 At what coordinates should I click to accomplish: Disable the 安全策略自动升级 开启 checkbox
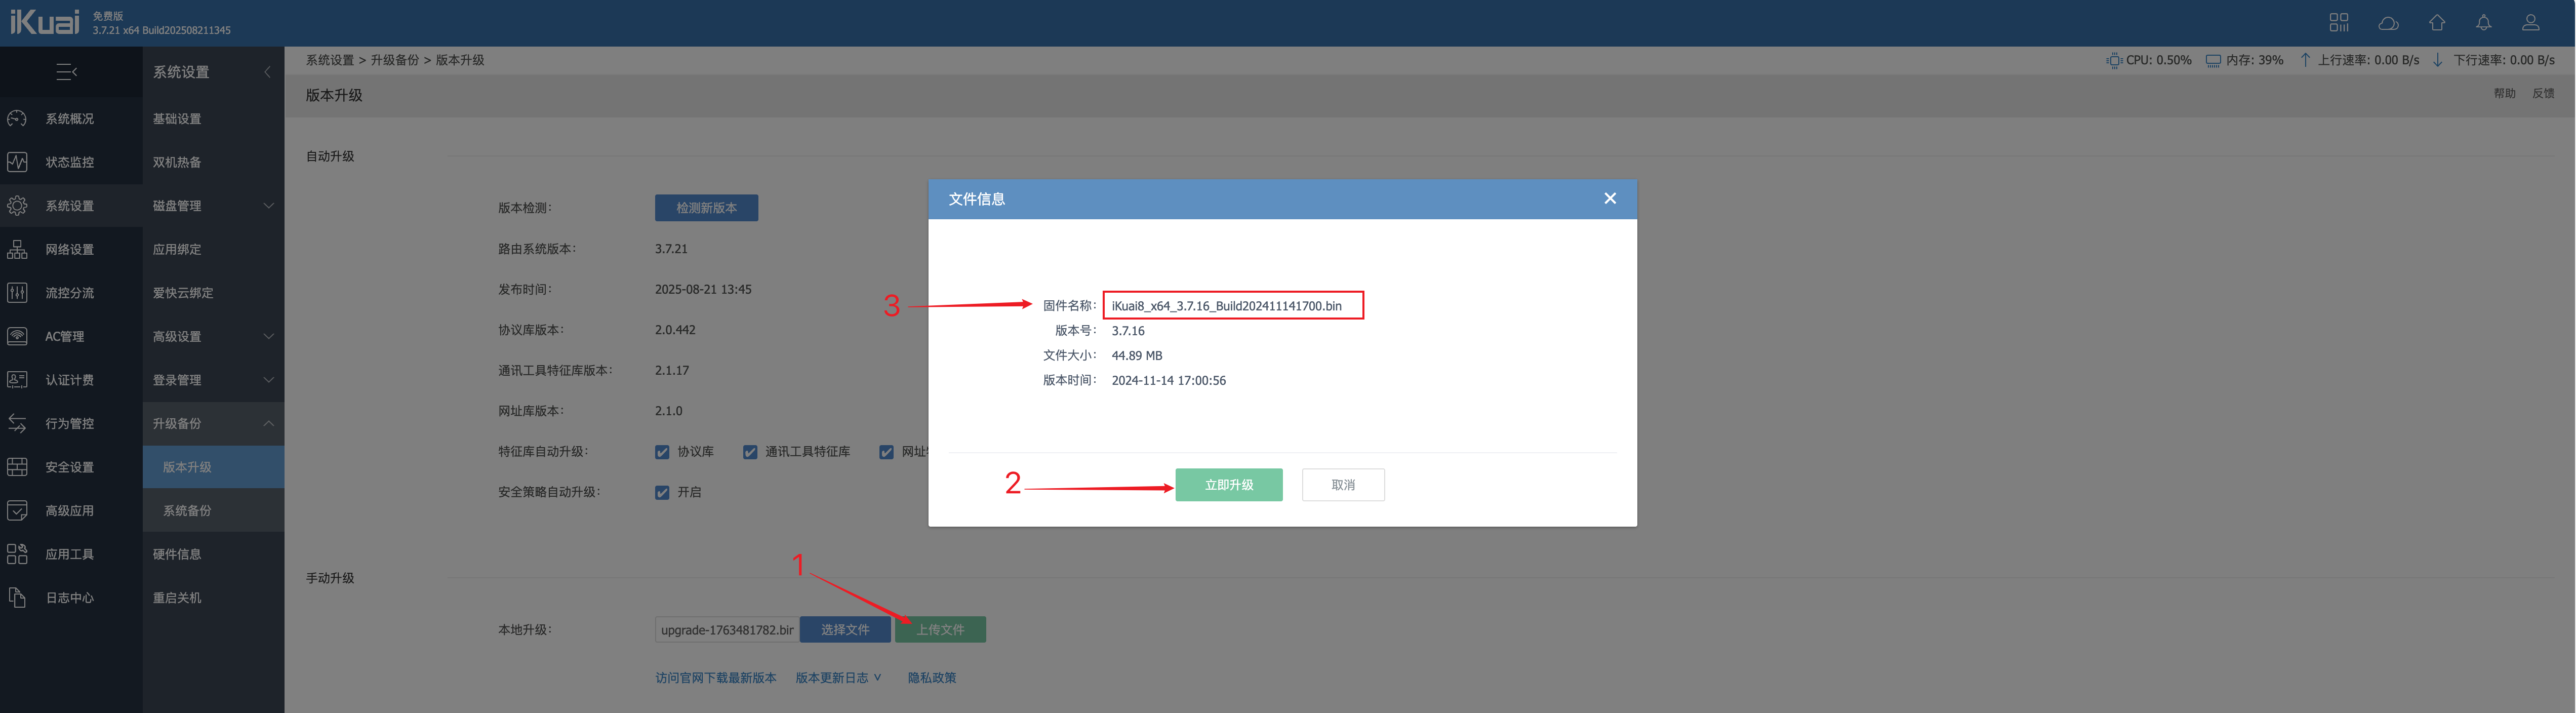click(662, 492)
